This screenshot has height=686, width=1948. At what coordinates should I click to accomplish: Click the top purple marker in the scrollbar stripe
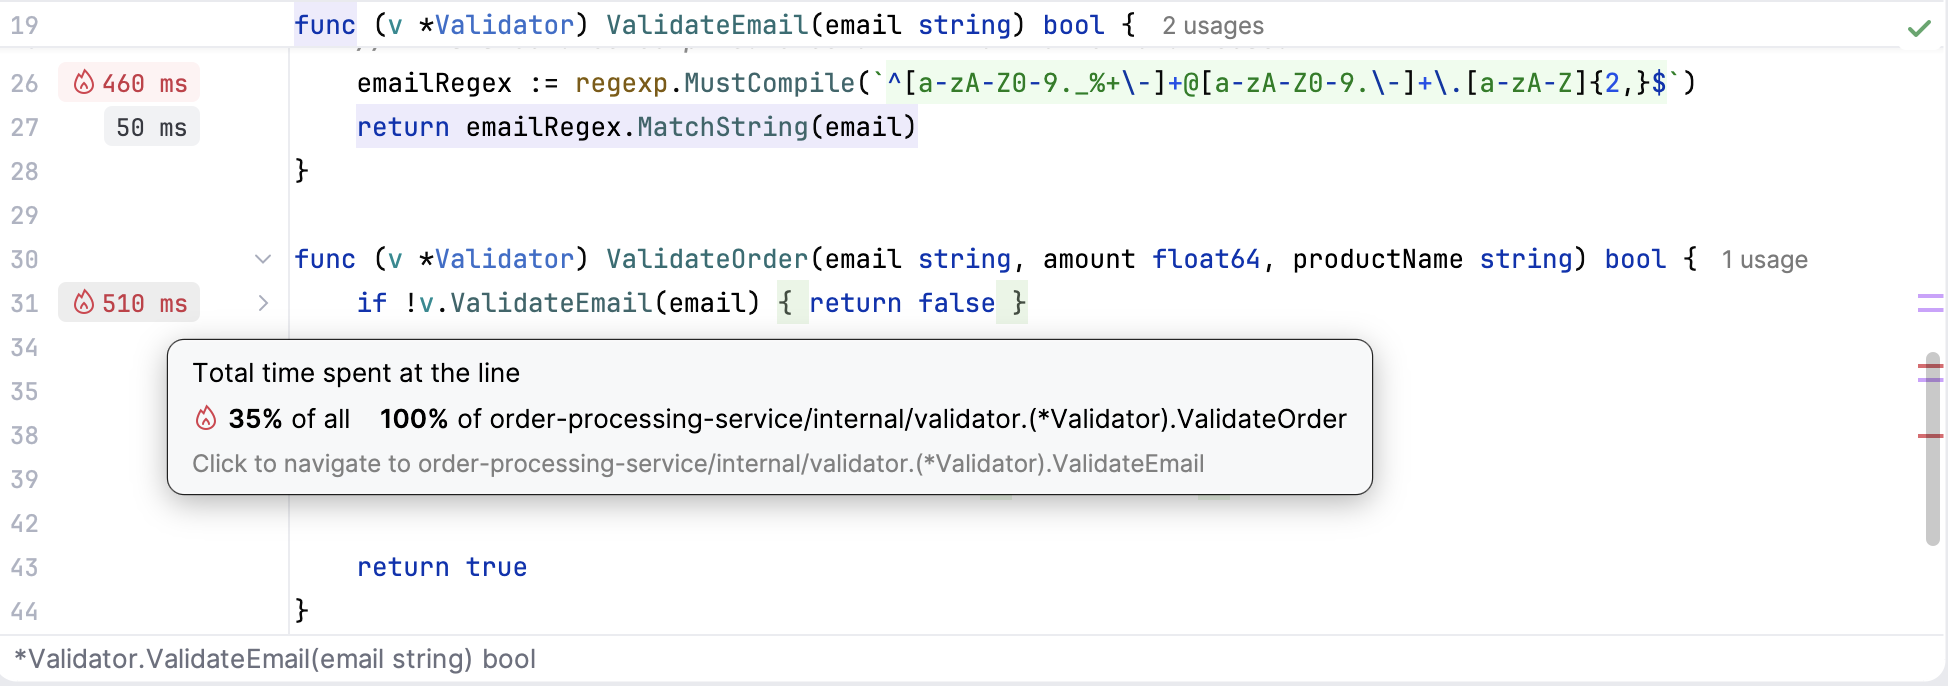tap(1930, 296)
